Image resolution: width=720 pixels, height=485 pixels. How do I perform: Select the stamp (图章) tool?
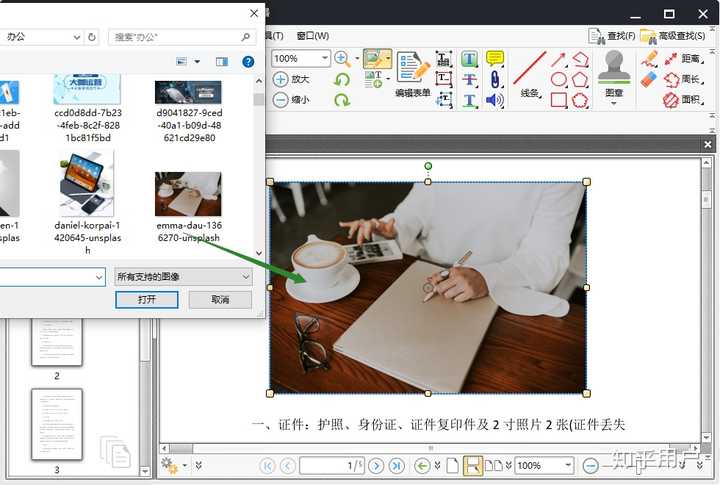tap(613, 73)
